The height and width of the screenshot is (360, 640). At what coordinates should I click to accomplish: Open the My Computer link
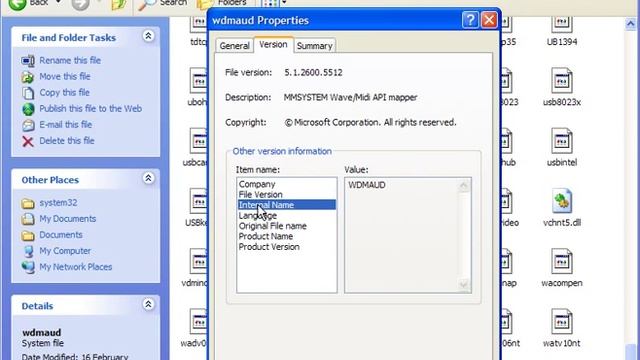click(65, 251)
